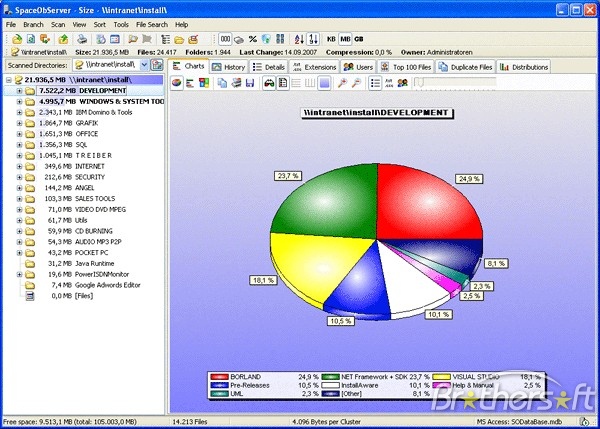Switch to the Extensions tab
The width and height of the screenshot is (600, 429).
coord(314,67)
